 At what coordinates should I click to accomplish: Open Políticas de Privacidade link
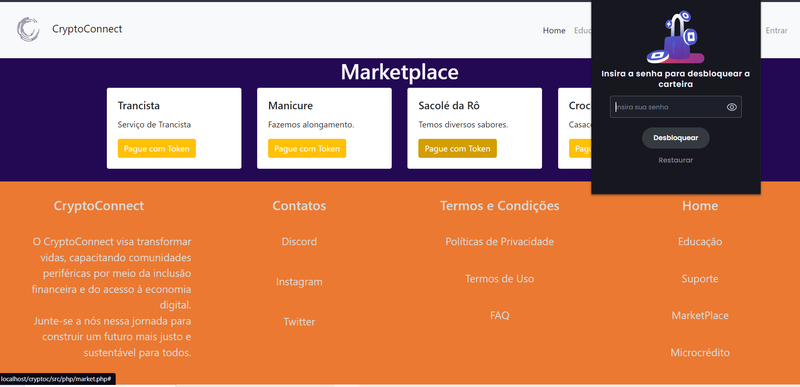click(499, 242)
